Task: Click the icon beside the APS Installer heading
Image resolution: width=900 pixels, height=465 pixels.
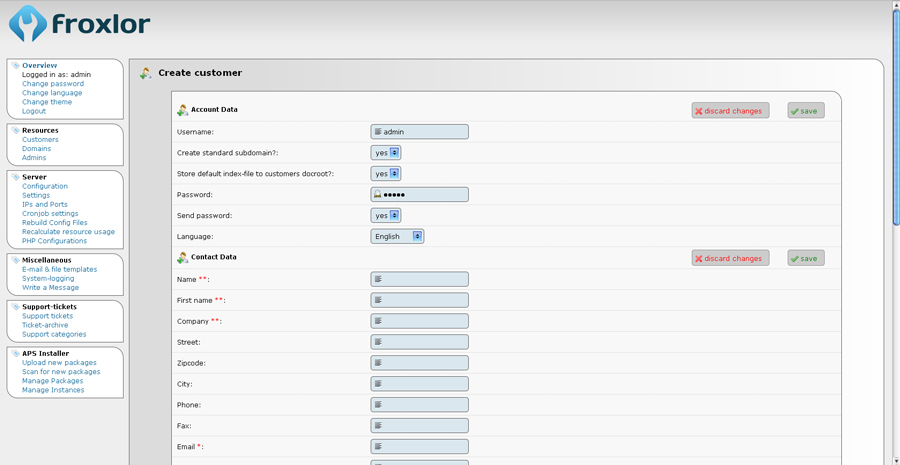Action: click(15, 353)
